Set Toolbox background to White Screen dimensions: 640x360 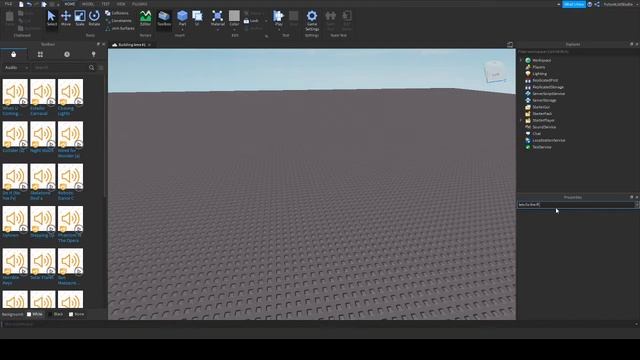[35, 314]
